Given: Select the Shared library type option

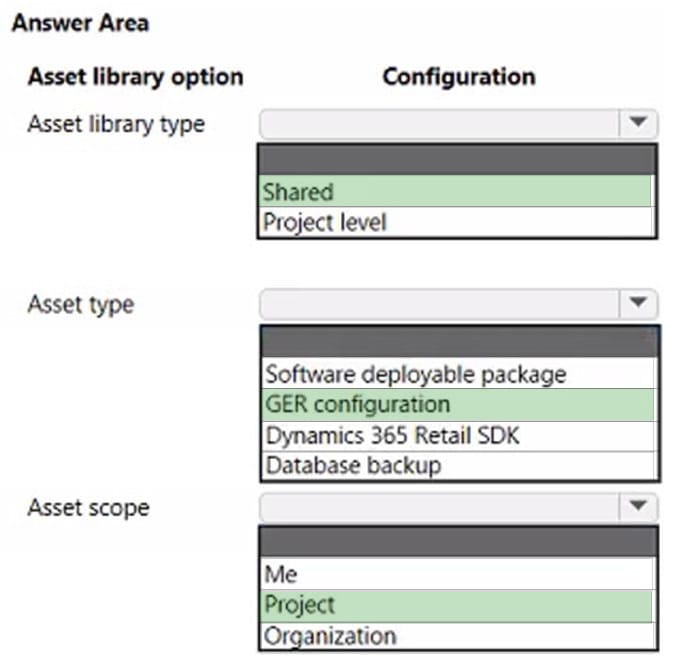Looking at the screenshot, I should 456,191.
